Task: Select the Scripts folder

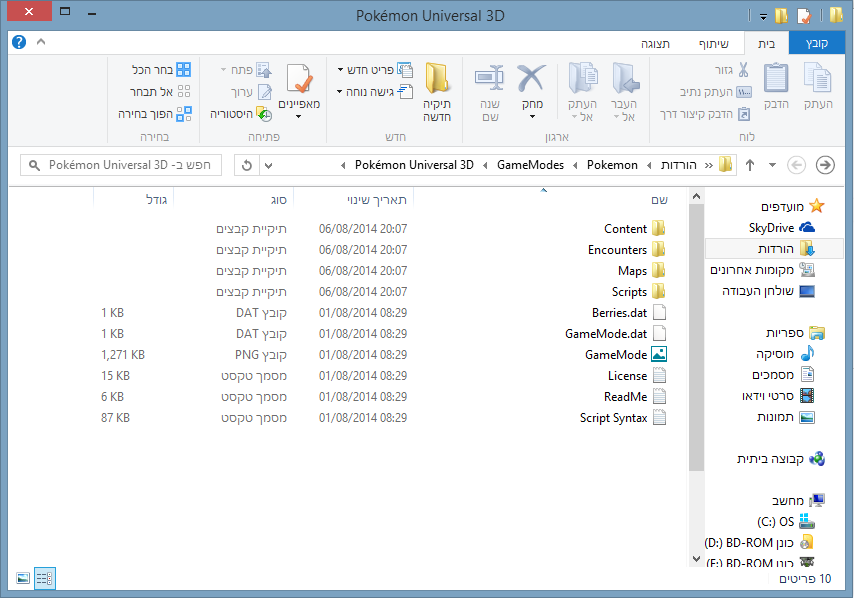Action: 638,292
